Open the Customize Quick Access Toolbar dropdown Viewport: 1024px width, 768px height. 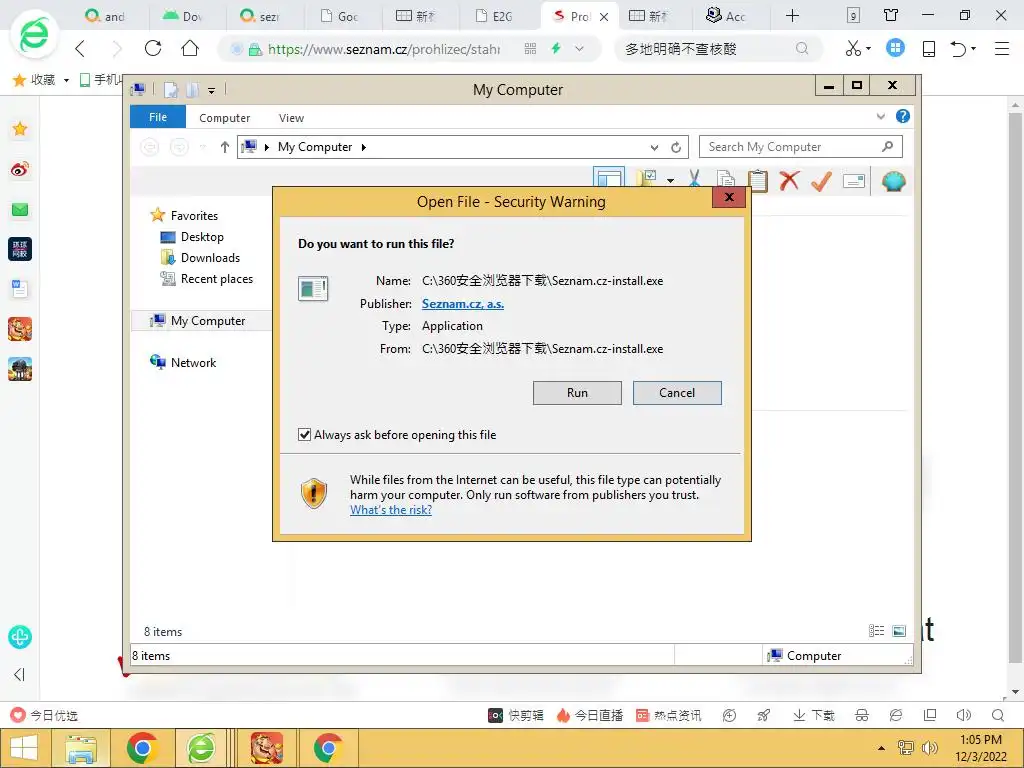(x=211, y=91)
